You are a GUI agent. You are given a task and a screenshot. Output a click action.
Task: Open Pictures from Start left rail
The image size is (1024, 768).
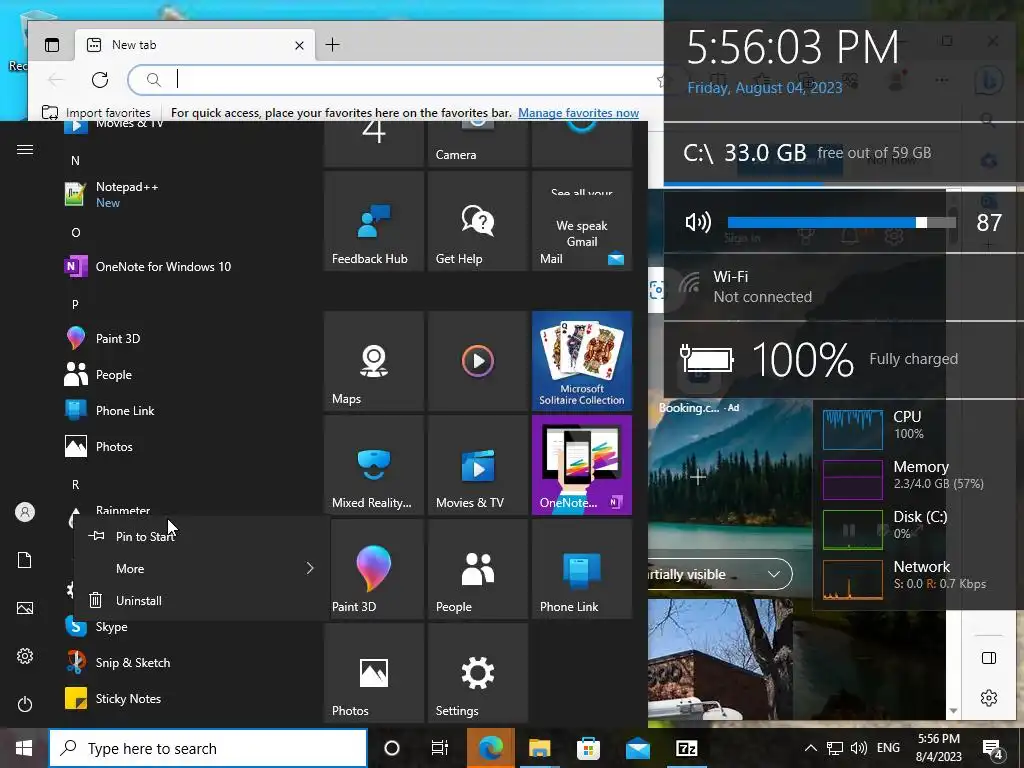point(25,609)
